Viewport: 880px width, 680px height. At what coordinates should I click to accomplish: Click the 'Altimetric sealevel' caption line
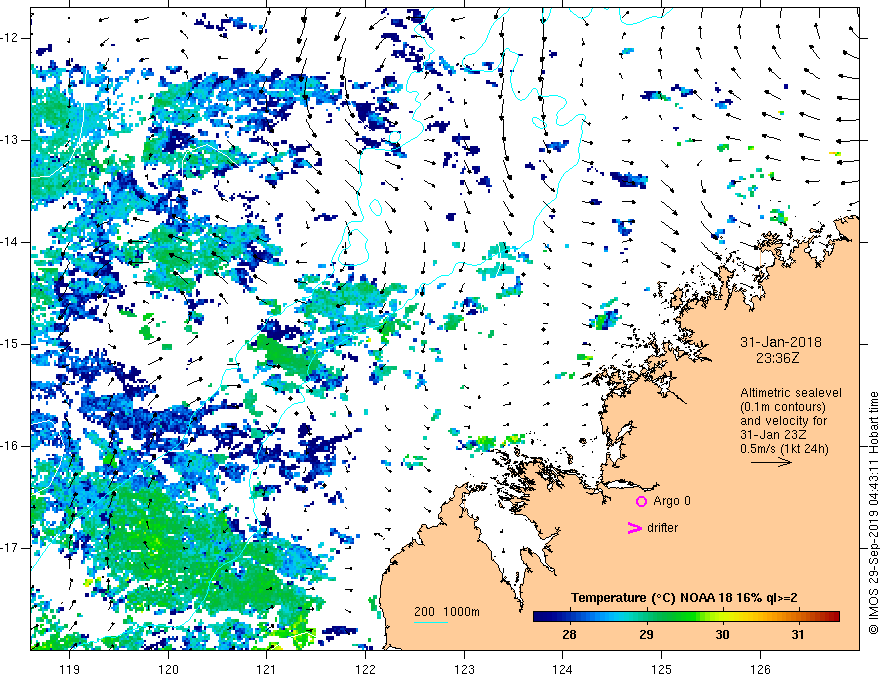point(791,393)
